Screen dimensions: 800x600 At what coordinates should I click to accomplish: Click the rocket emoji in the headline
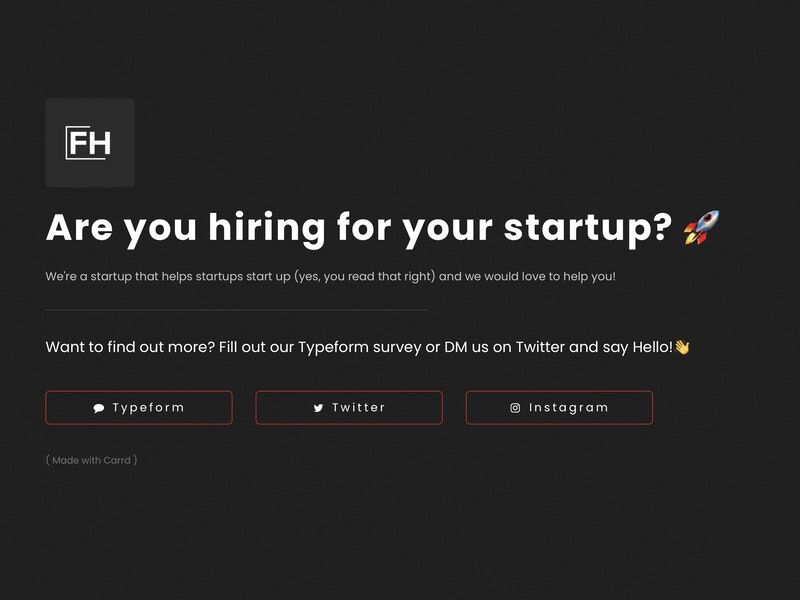[701, 228]
